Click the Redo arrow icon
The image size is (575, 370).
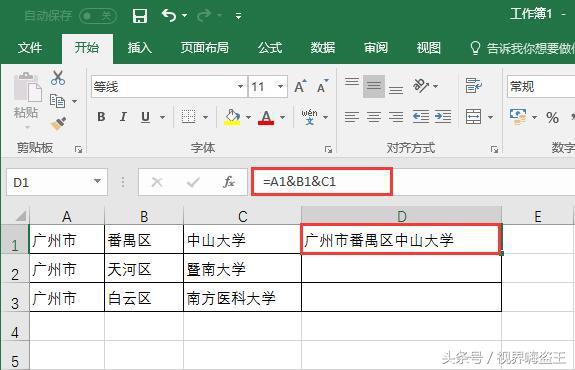(204, 15)
